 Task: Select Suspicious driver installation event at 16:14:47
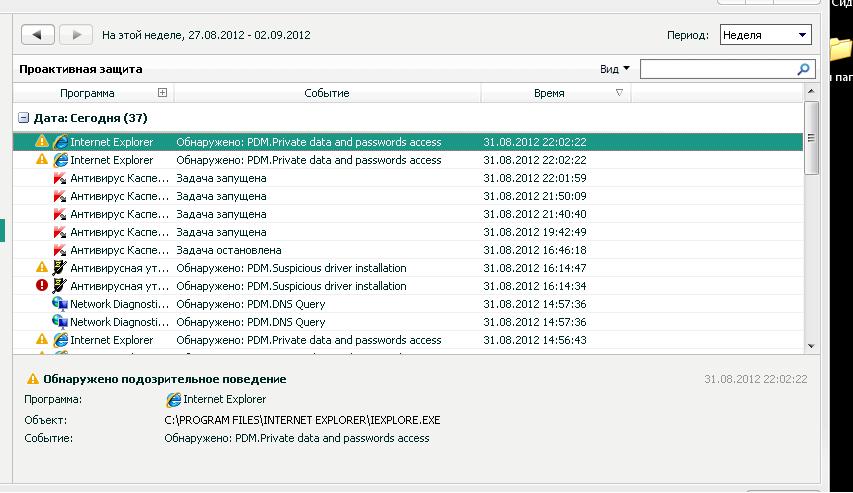291,268
